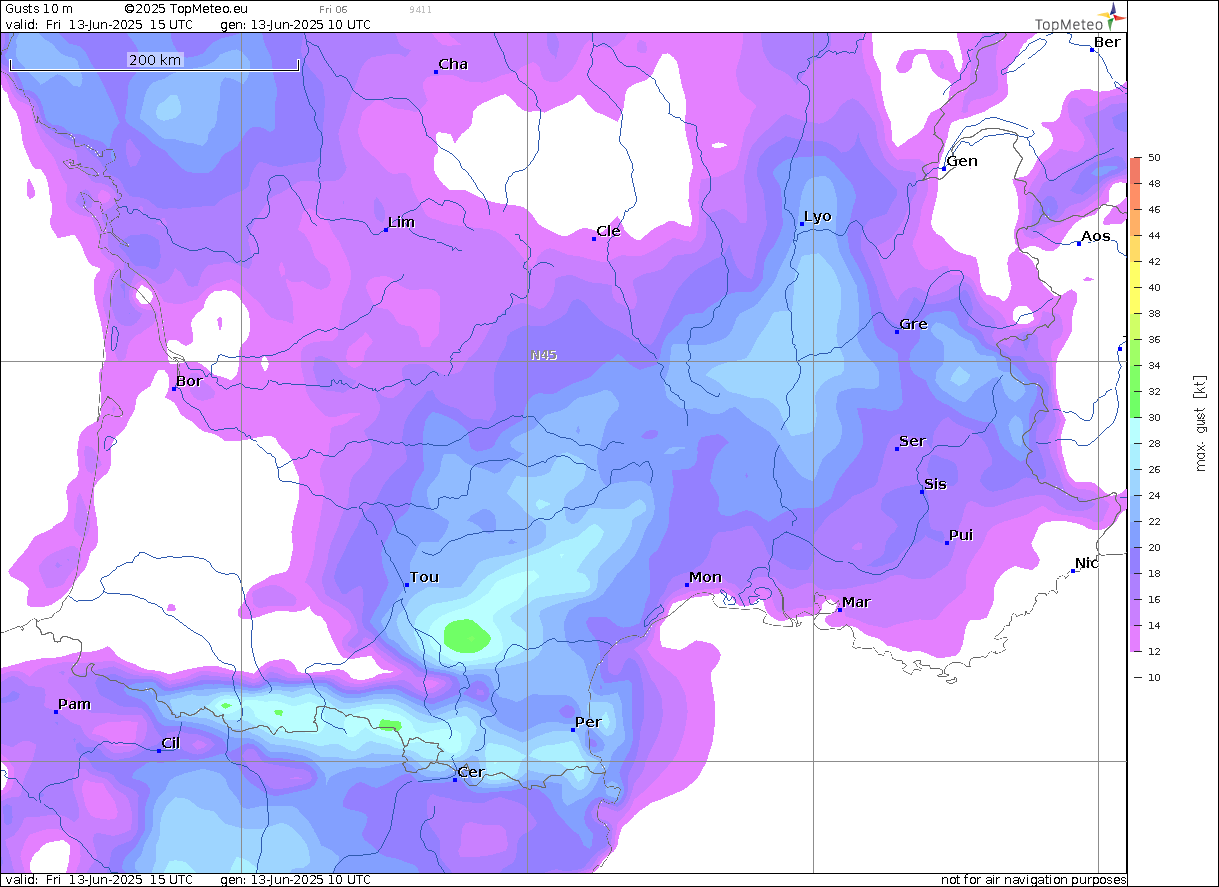Select the 'Cil' city label
1219x887 pixels.
point(171,743)
